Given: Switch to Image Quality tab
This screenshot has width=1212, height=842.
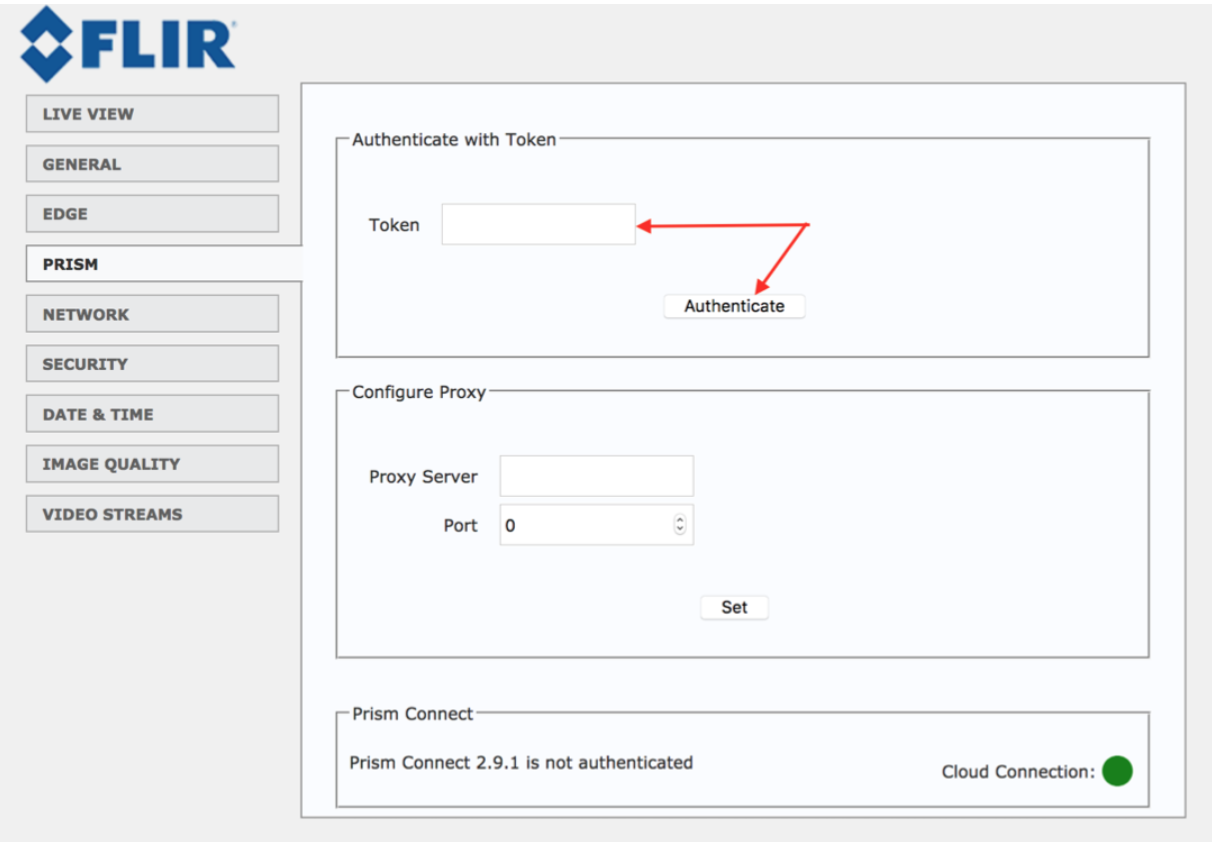Looking at the screenshot, I should pos(152,464).
